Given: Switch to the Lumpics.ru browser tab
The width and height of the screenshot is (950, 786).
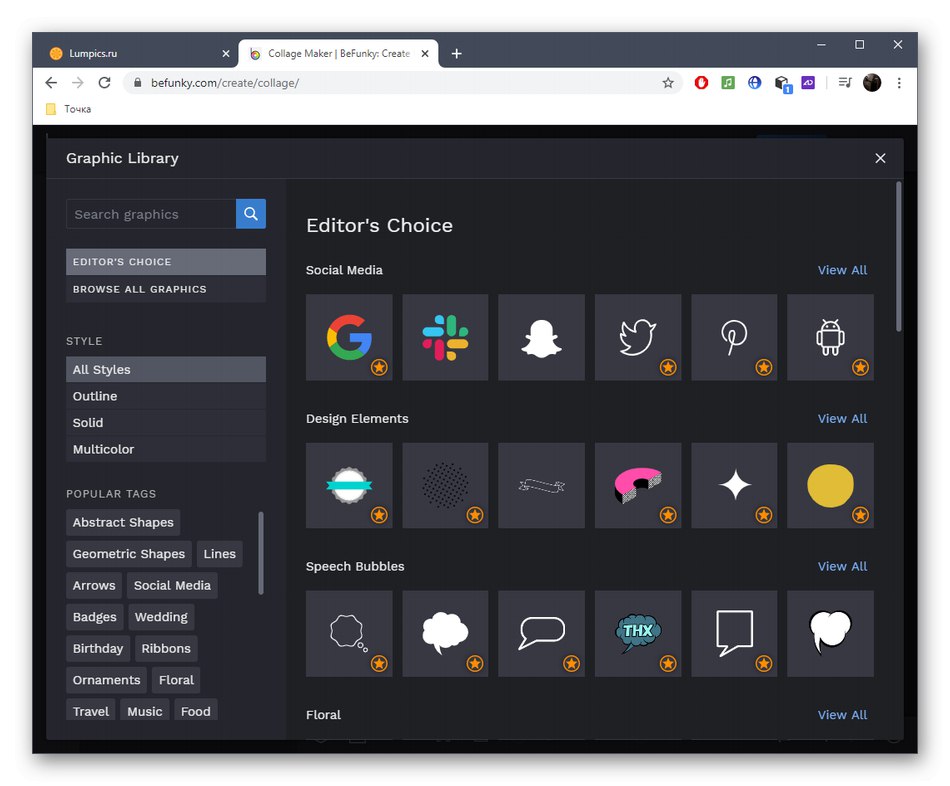Looking at the screenshot, I should click(x=139, y=53).
